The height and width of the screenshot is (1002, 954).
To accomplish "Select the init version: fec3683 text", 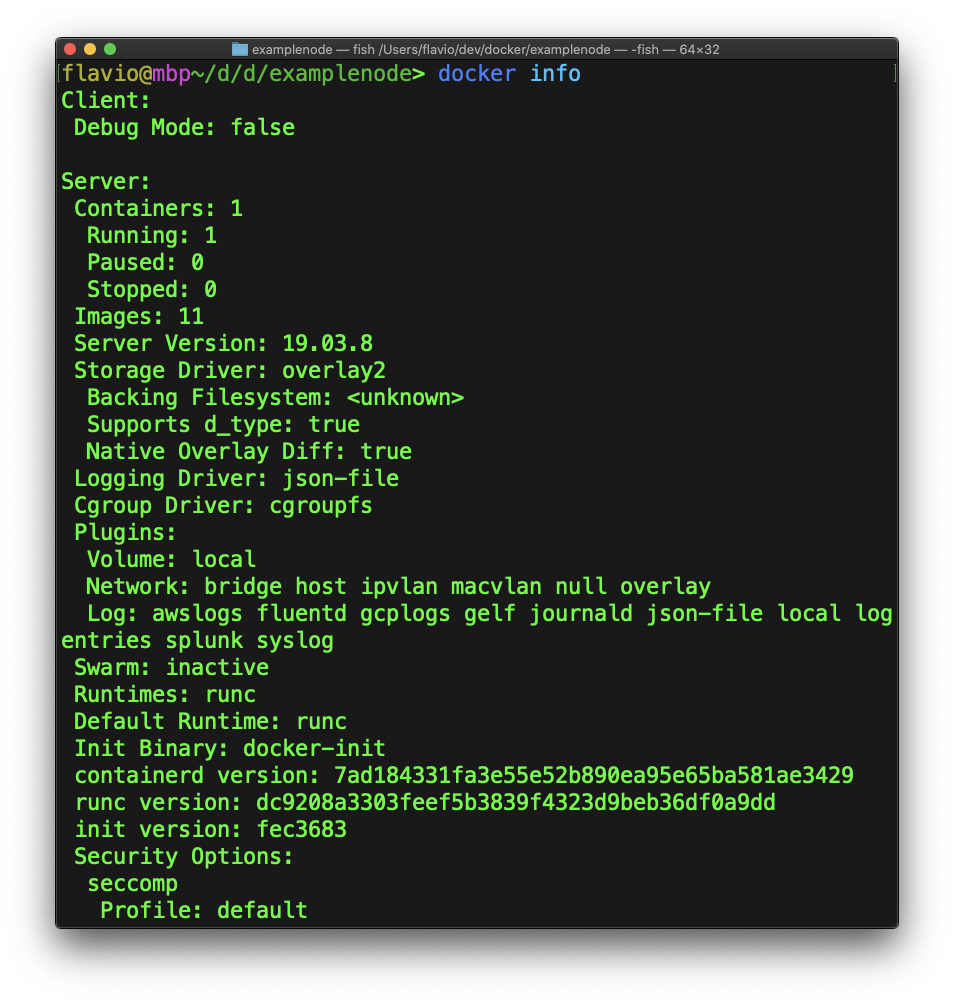I will [210, 829].
